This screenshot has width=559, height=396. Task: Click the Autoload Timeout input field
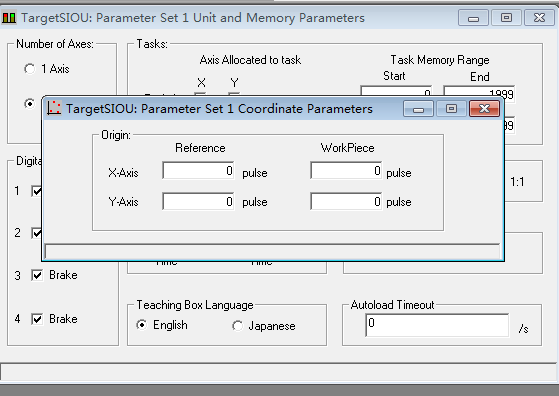[437, 325]
